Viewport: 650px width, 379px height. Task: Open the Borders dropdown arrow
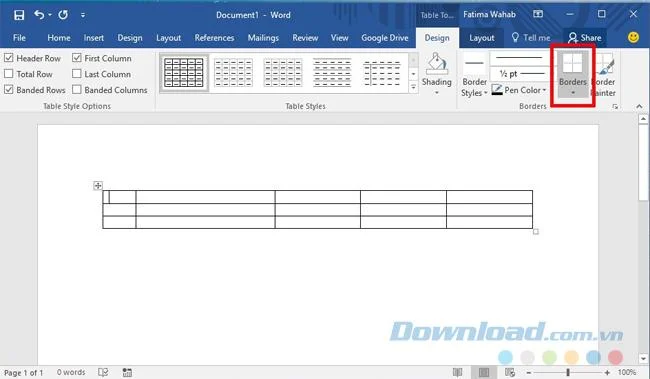[x=573, y=93]
